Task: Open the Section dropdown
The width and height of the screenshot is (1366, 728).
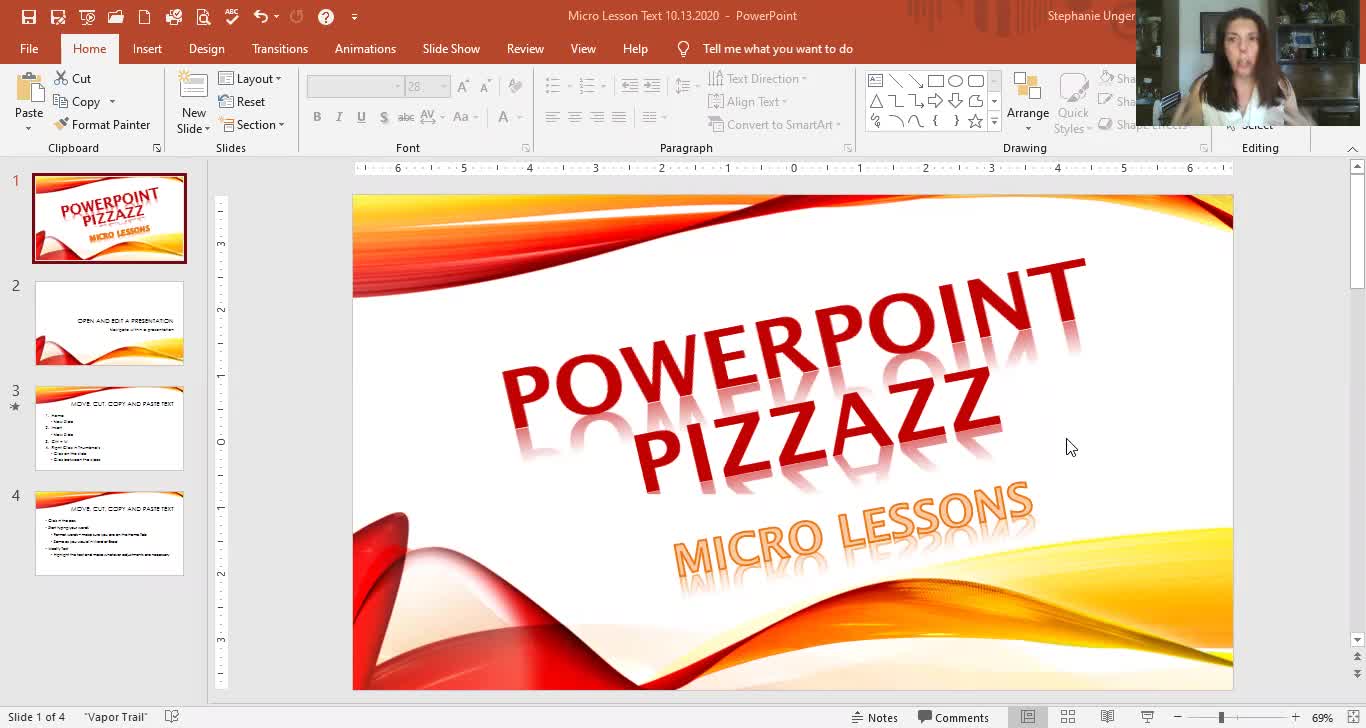Action: coord(252,124)
